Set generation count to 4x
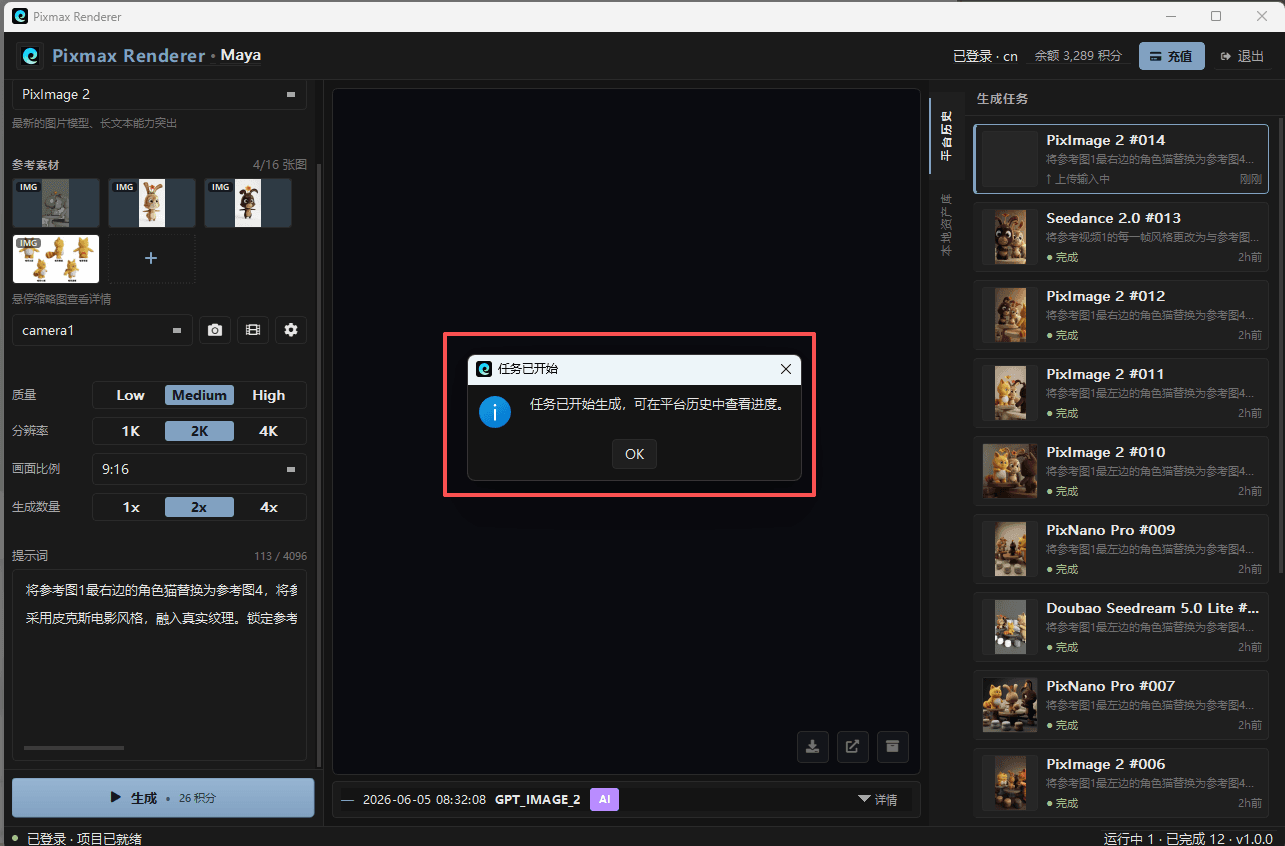Viewport: 1285px width, 846px height. (268, 507)
